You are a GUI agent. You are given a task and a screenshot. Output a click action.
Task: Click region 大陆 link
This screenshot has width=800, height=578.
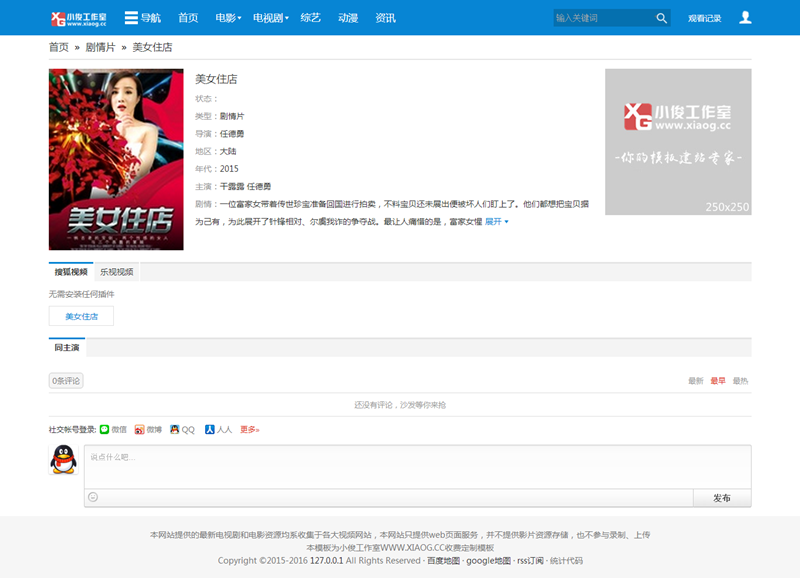point(228,151)
